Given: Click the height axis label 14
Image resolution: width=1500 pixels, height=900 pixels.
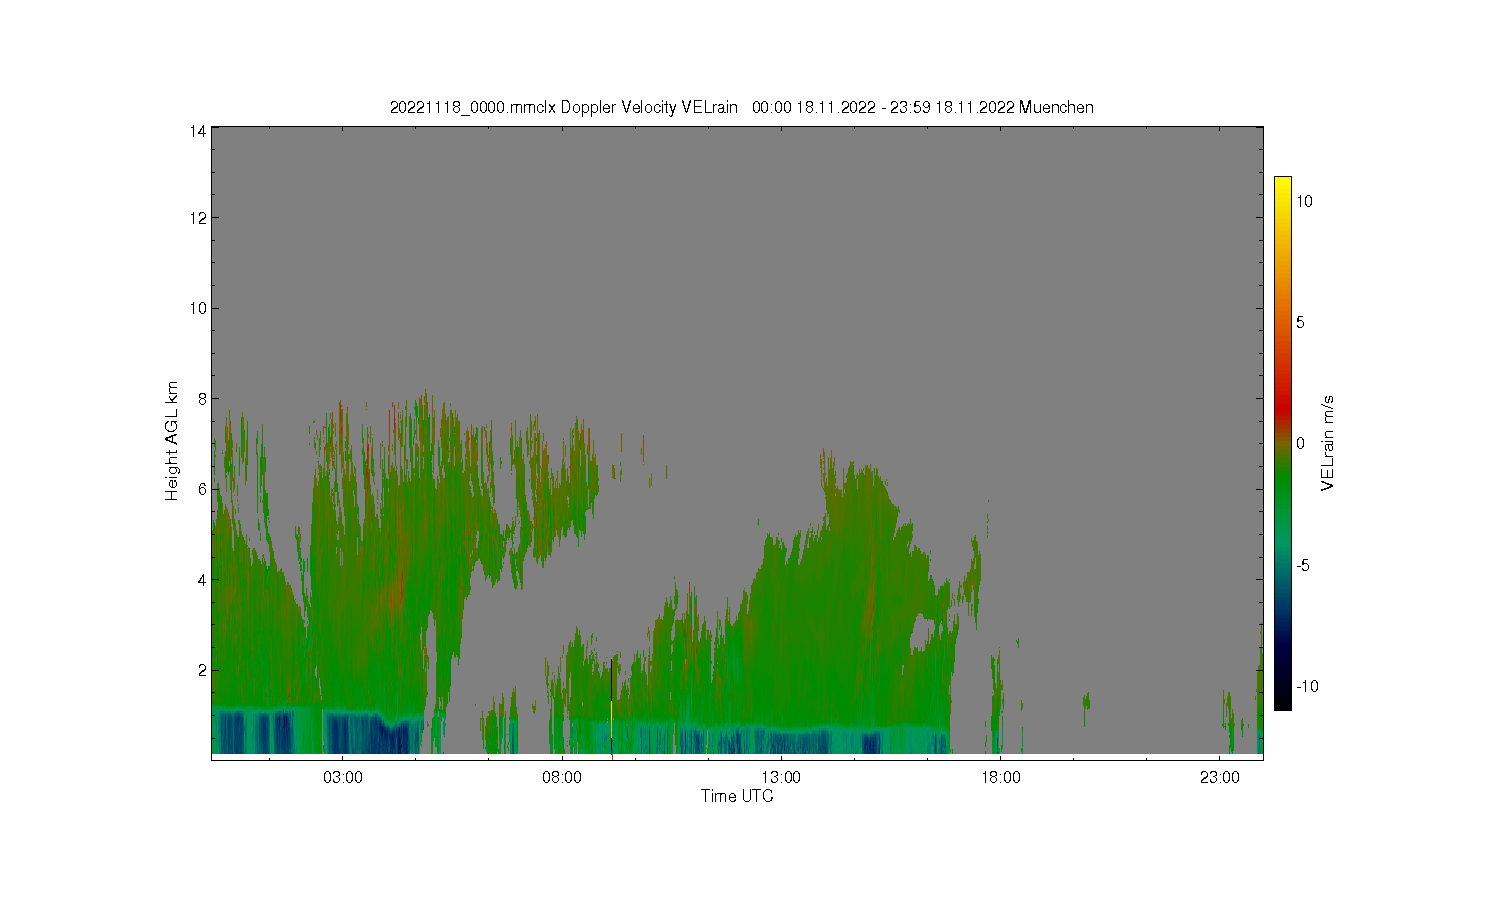Looking at the screenshot, I should click(198, 131).
